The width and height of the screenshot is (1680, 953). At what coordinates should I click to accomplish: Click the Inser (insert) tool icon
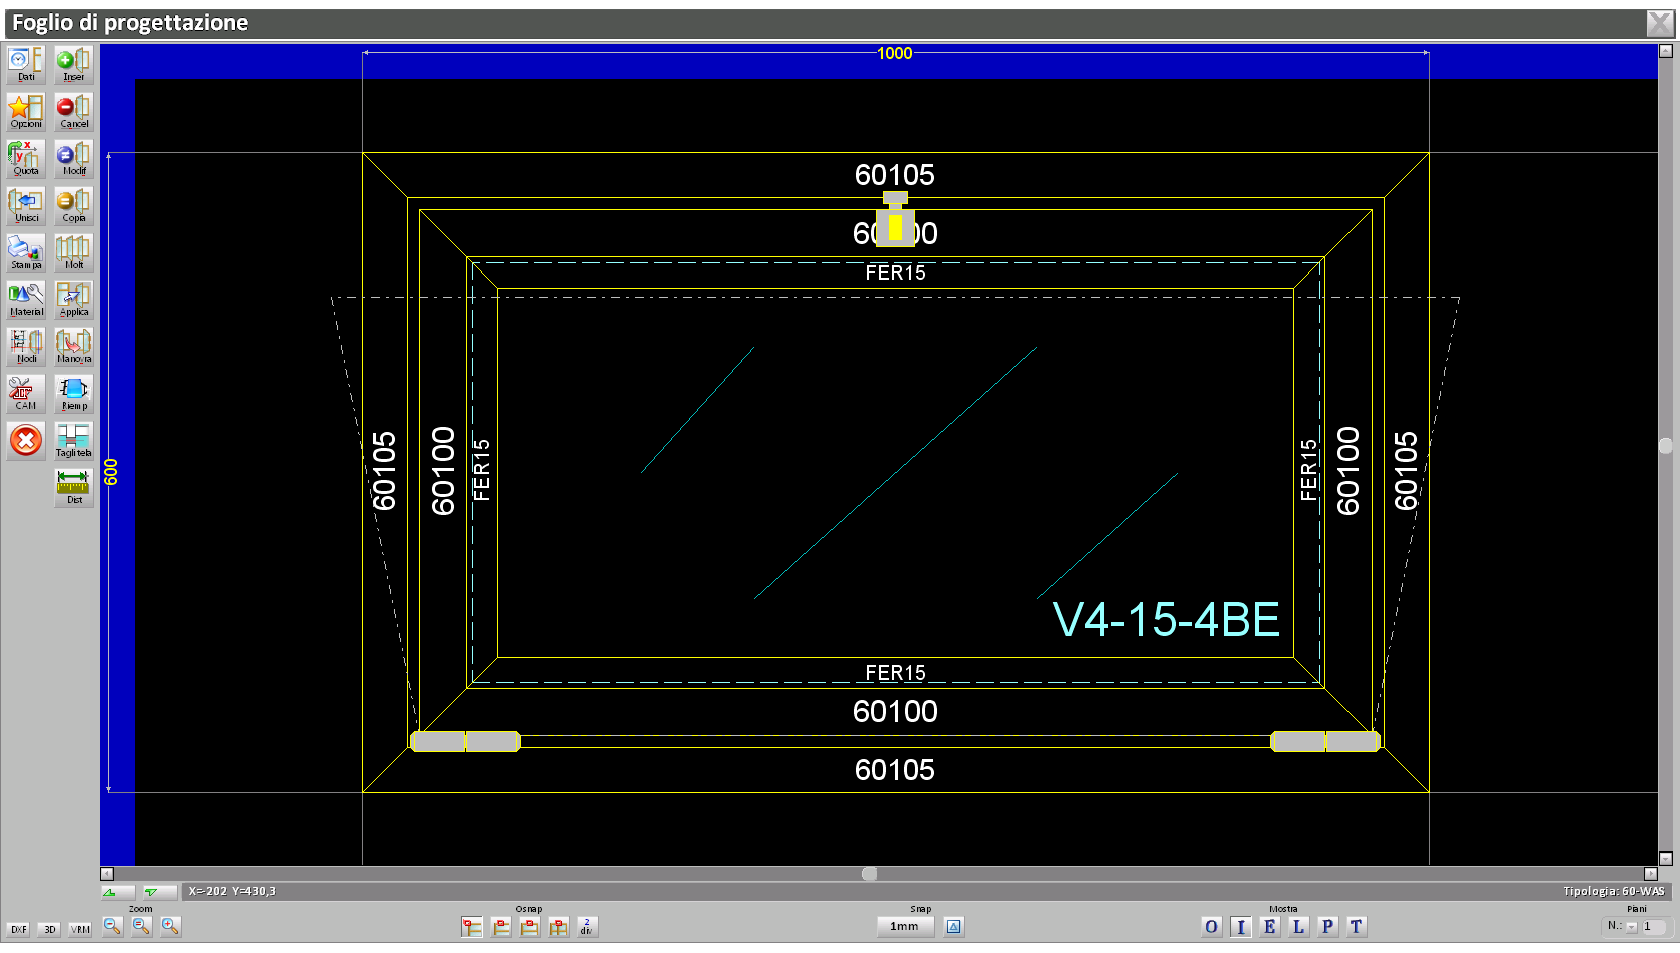click(x=74, y=65)
